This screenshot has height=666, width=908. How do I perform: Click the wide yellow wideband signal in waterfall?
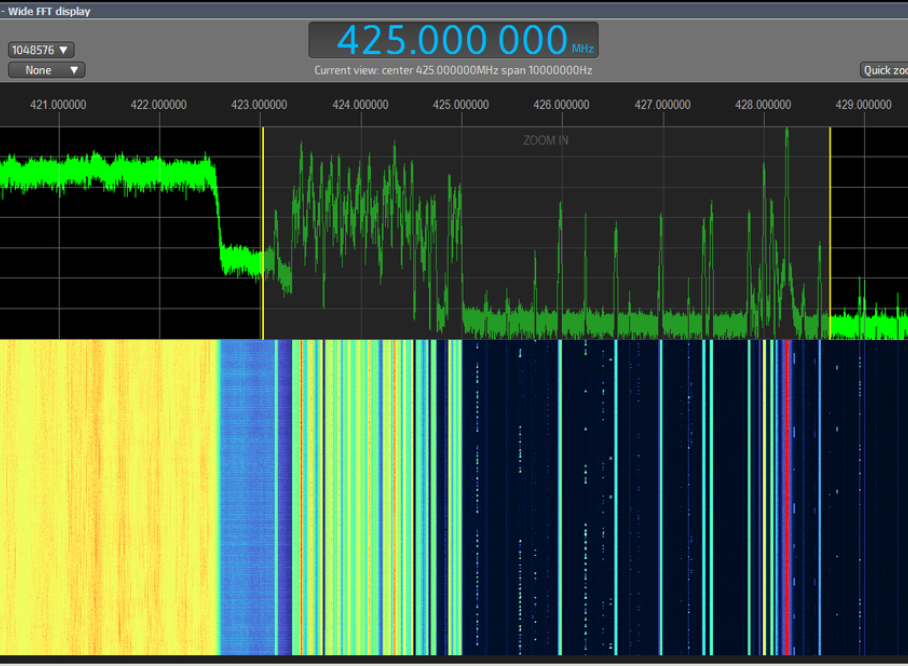(x=109, y=497)
